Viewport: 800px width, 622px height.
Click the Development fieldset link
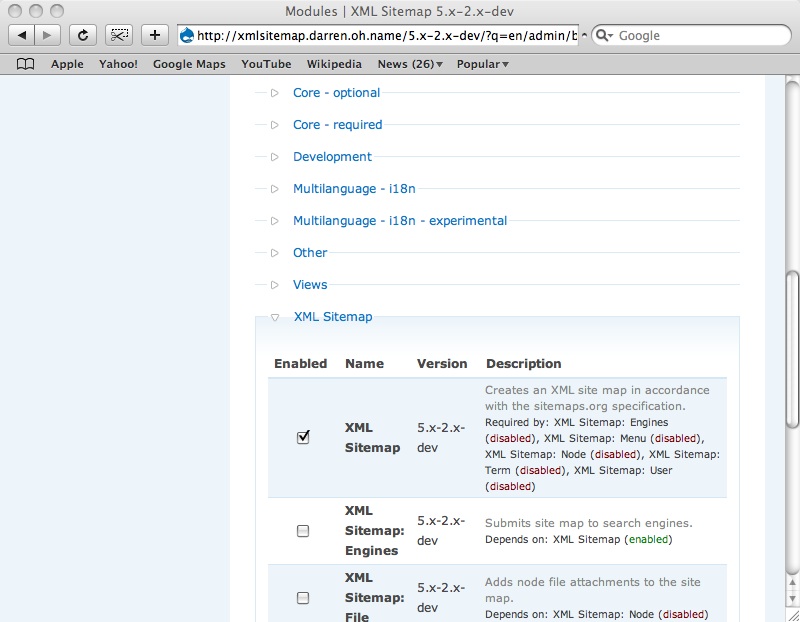click(x=332, y=157)
